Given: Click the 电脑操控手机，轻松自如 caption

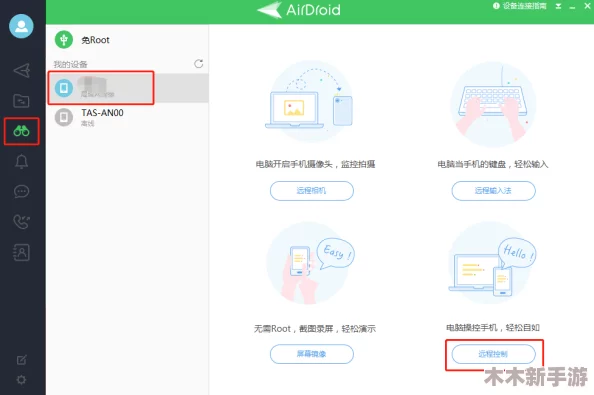Looking at the screenshot, I should click(493, 328).
